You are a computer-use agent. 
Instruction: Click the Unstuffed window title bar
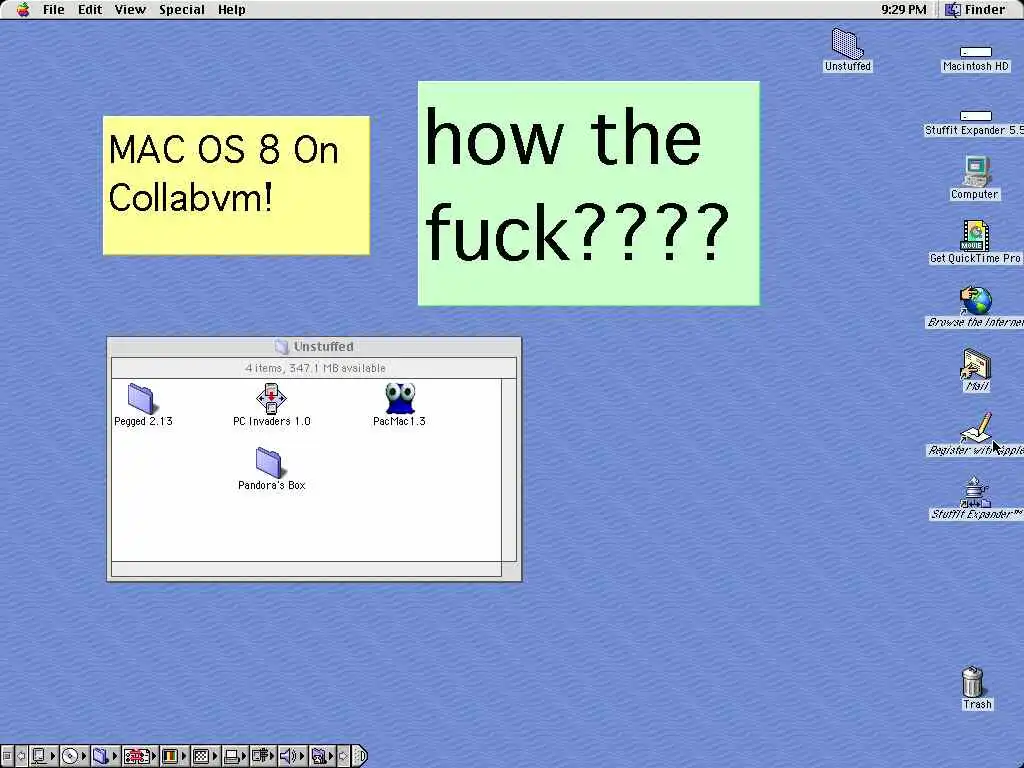click(x=314, y=347)
